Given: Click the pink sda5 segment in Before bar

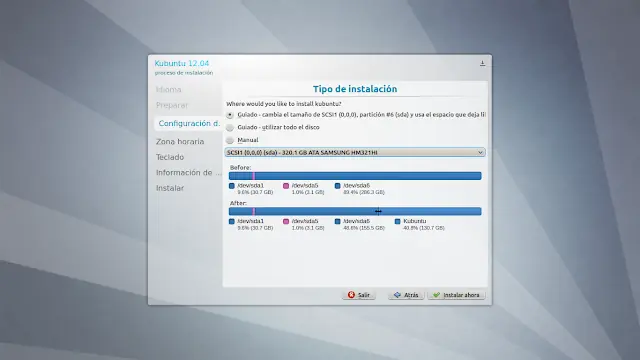Looking at the screenshot, I should 253,176.
